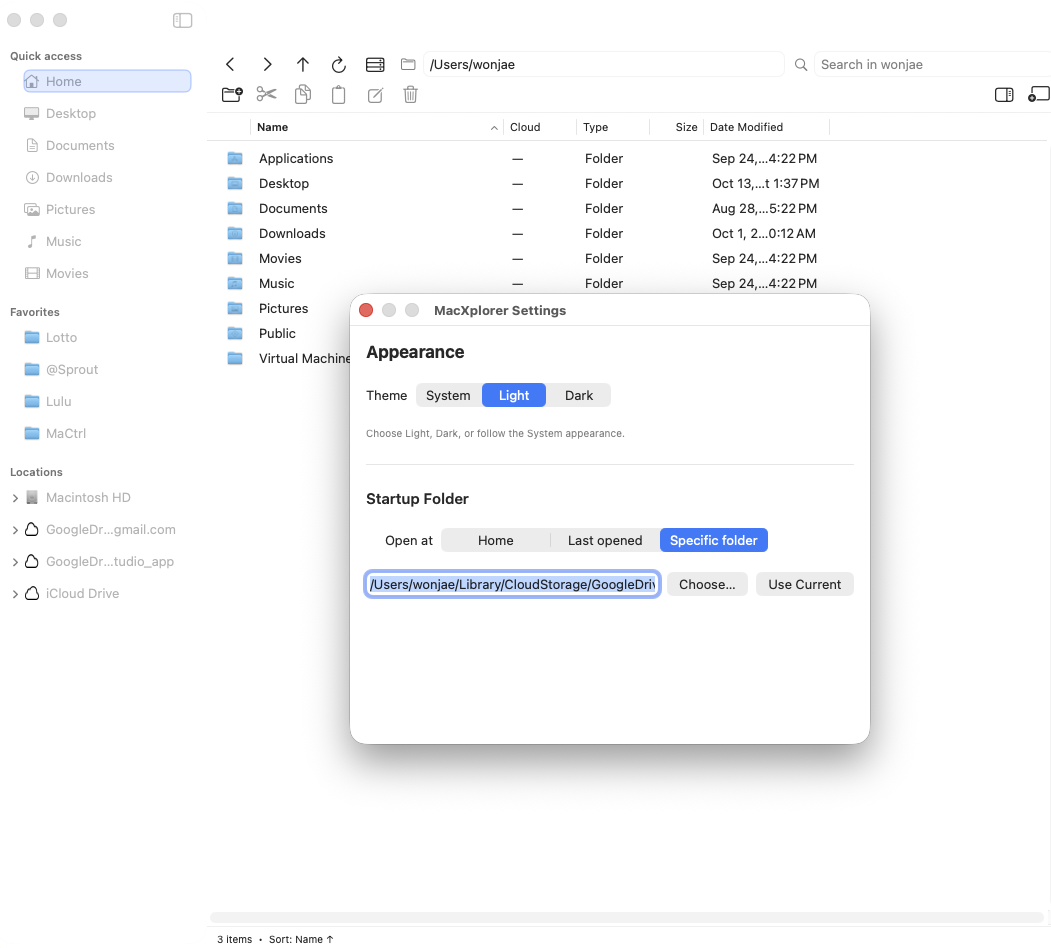Toggle the preview pane icon
Screen dimensions: 1051x948
(1003, 95)
